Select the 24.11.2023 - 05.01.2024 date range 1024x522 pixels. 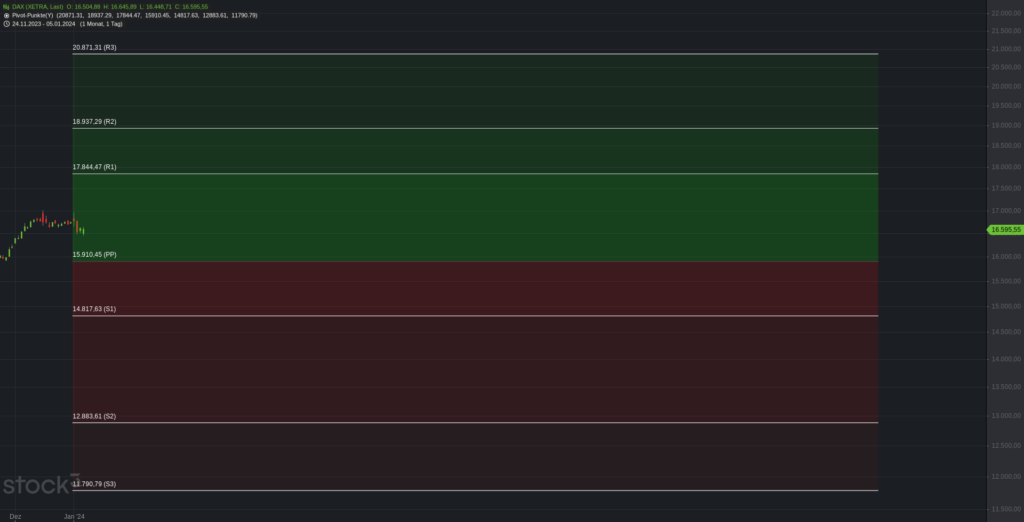44,24
